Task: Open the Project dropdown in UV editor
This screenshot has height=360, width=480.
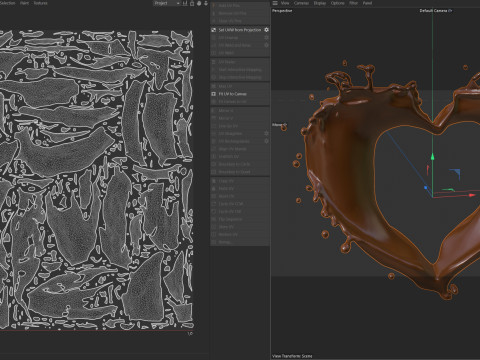Action: [167, 3]
